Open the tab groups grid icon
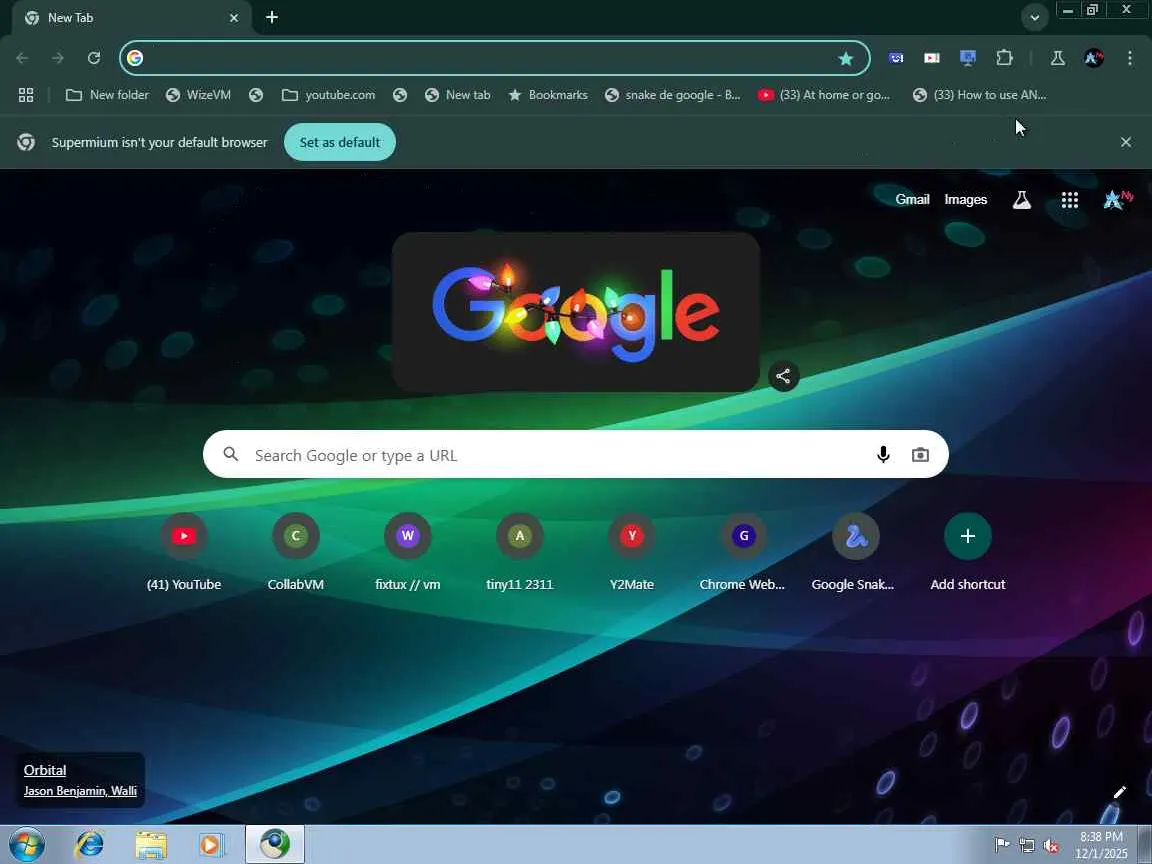The height and width of the screenshot is (864, 1152). tap(26, 95)
